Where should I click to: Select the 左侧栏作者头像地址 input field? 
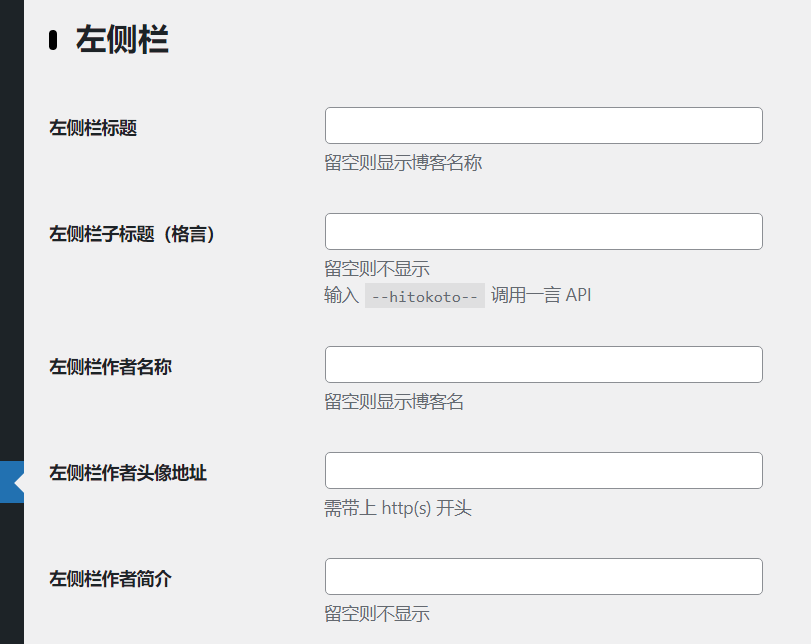pos(543,471)
